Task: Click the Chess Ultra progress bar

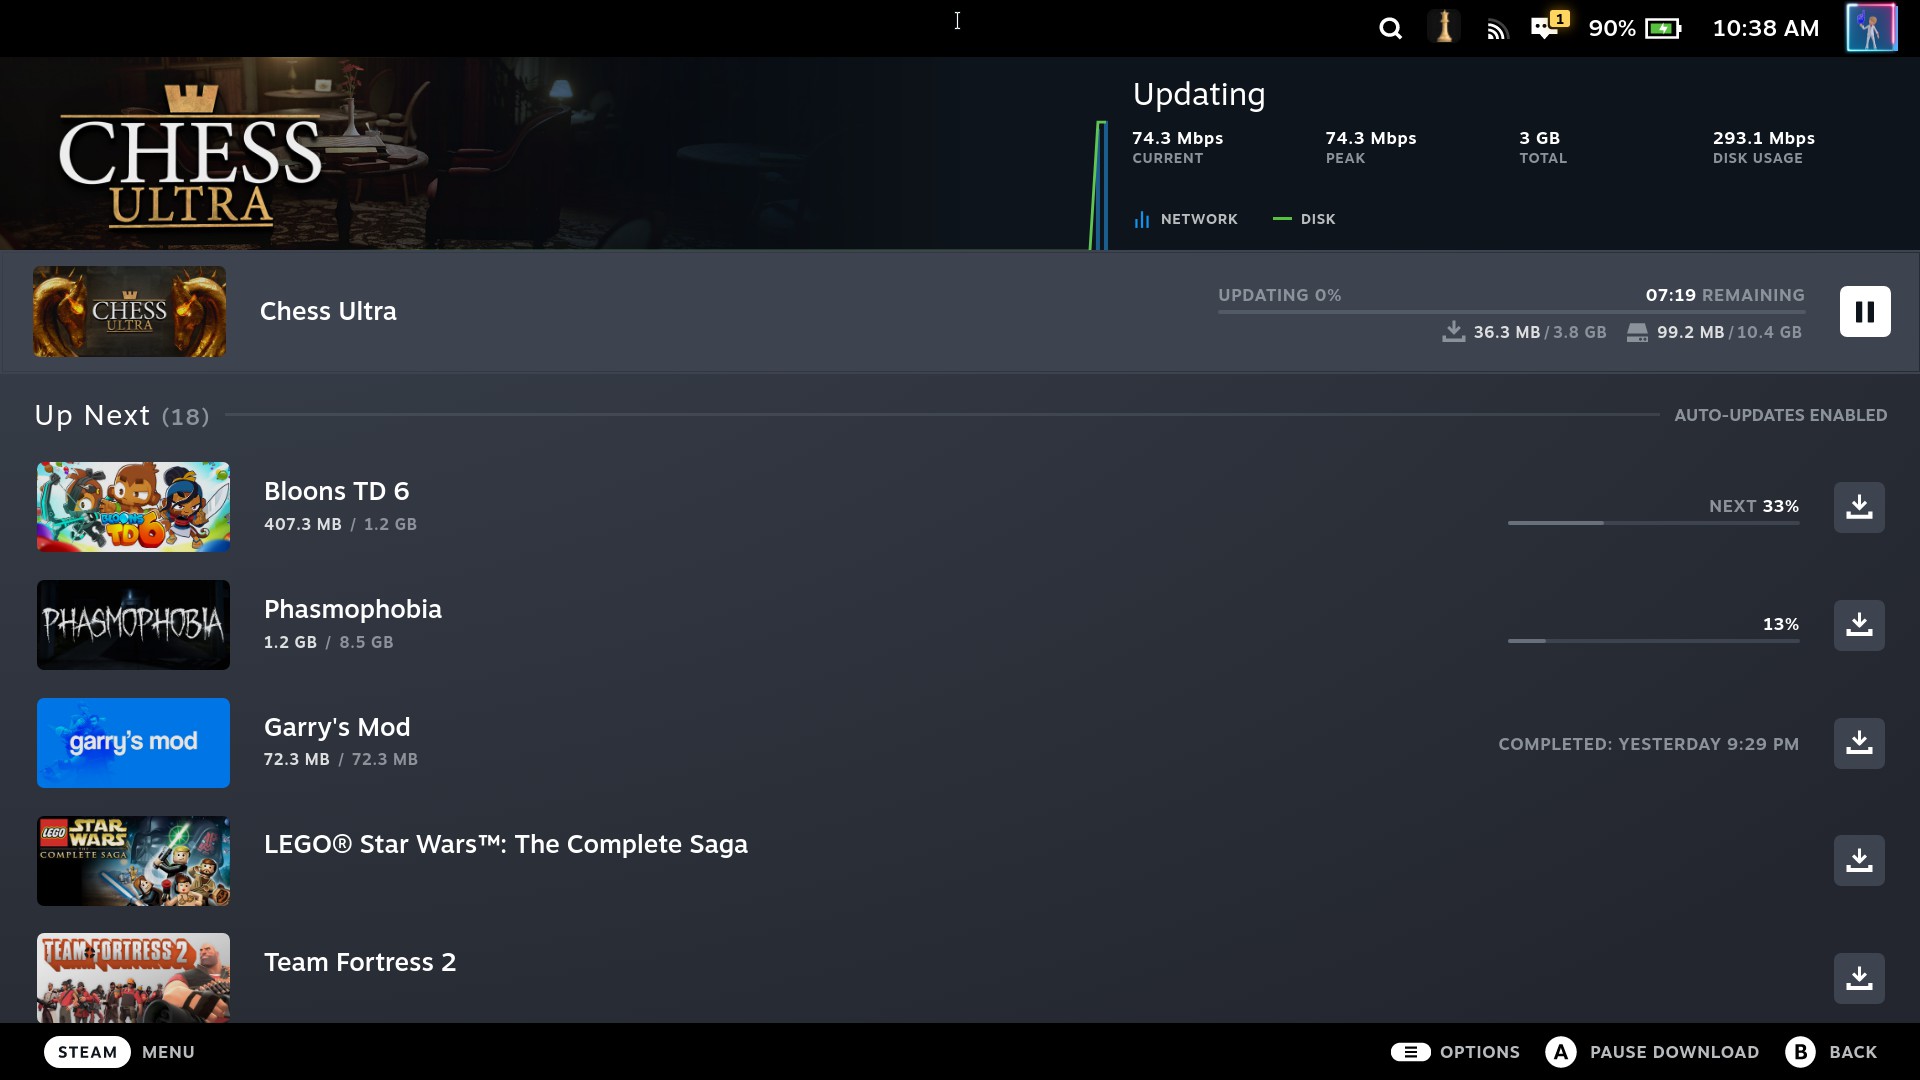Action: point(1510,312)
